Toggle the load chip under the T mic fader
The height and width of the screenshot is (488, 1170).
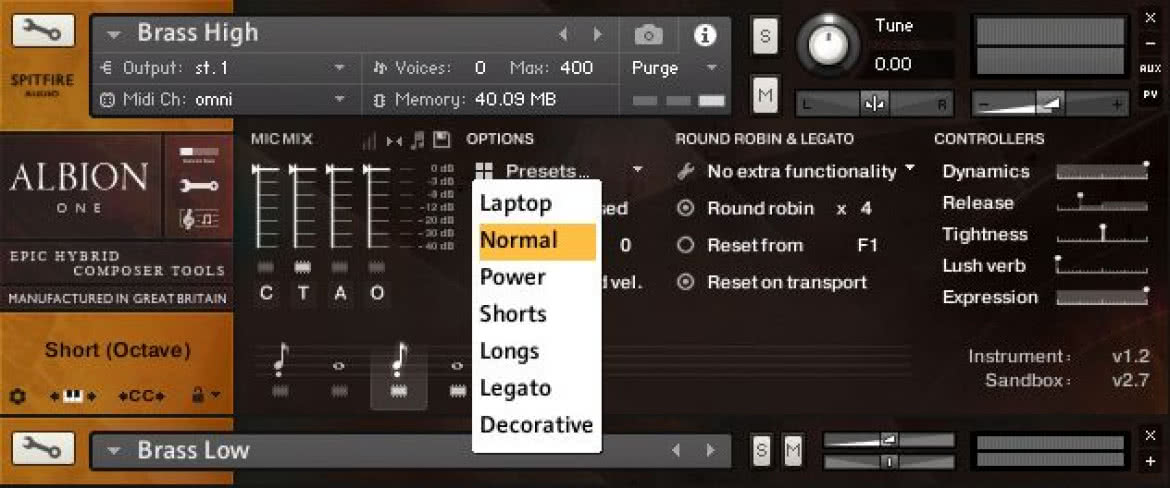[x=302, y=267]
